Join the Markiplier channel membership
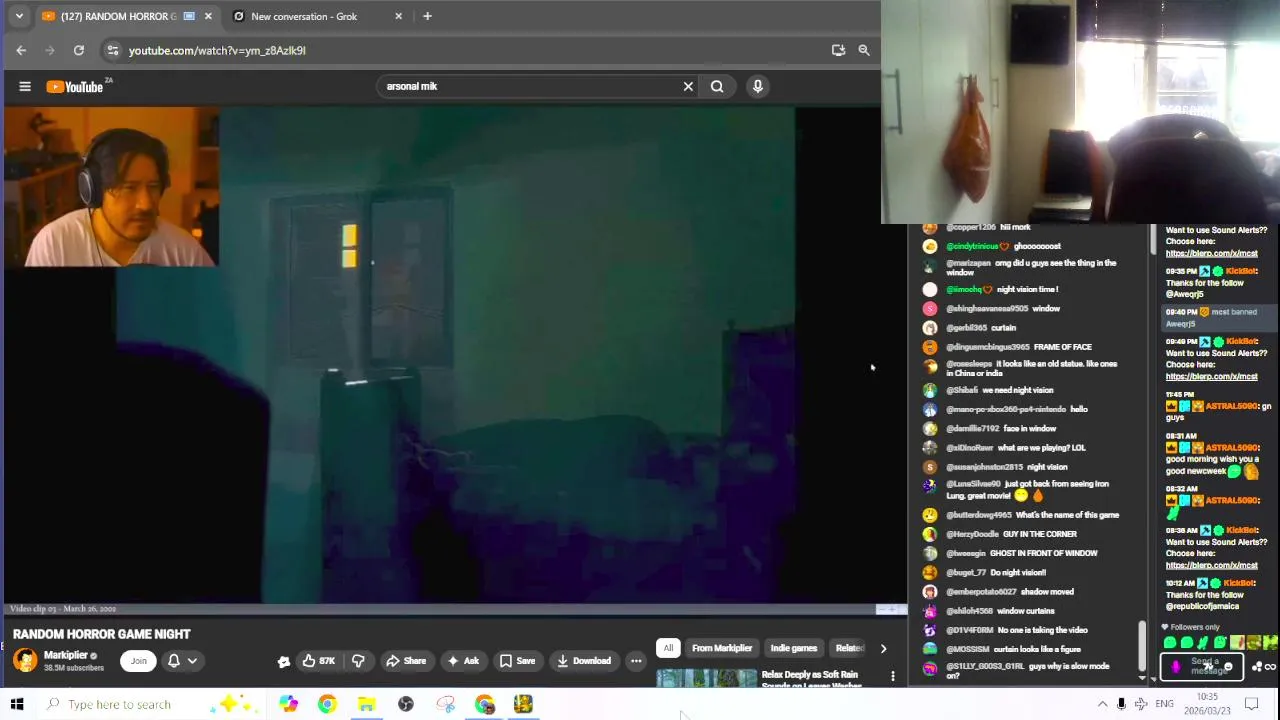Viewport: 1280px width, 720px height. 138,661
